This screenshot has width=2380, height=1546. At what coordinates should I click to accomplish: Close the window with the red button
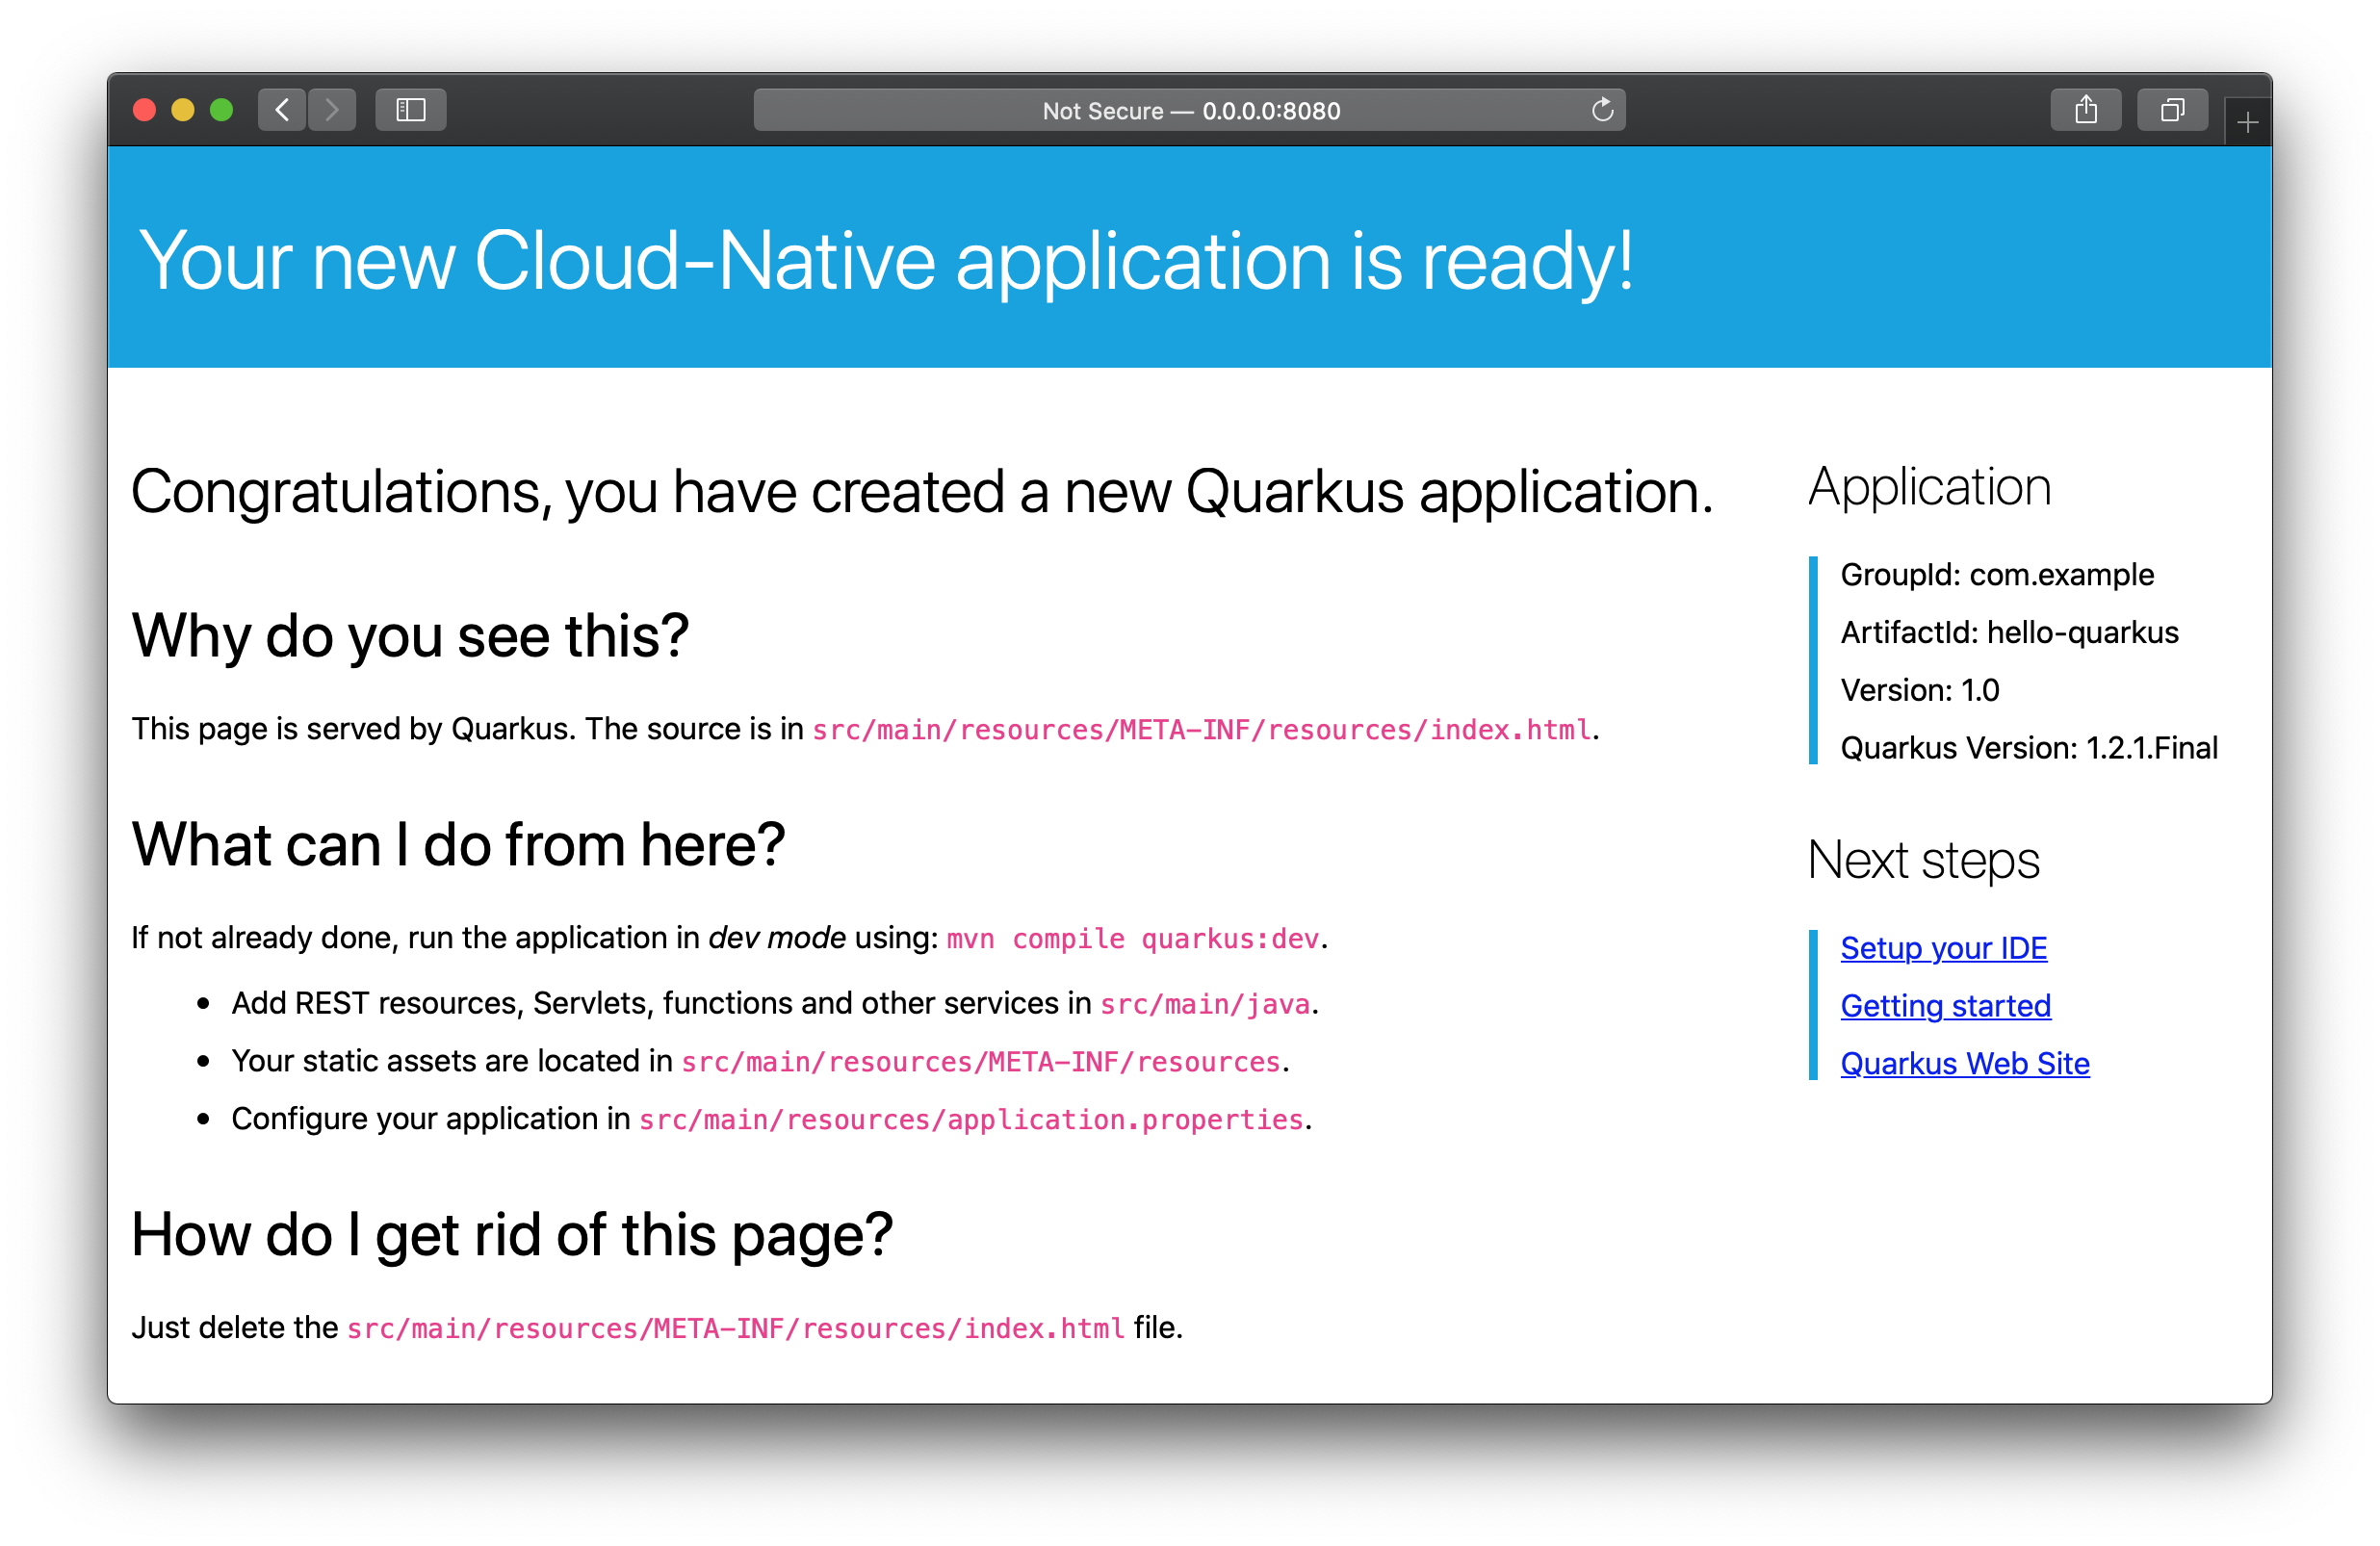(144, 110)
